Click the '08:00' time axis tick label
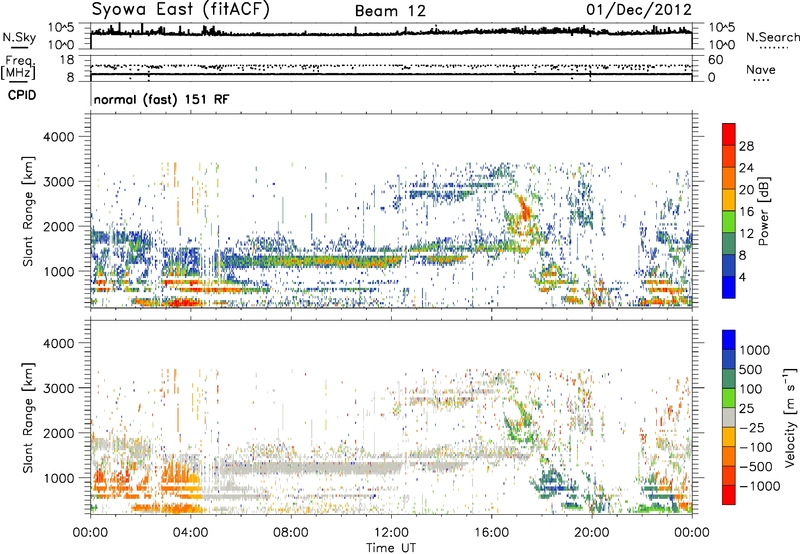800x554 pixels. (290, 533)
